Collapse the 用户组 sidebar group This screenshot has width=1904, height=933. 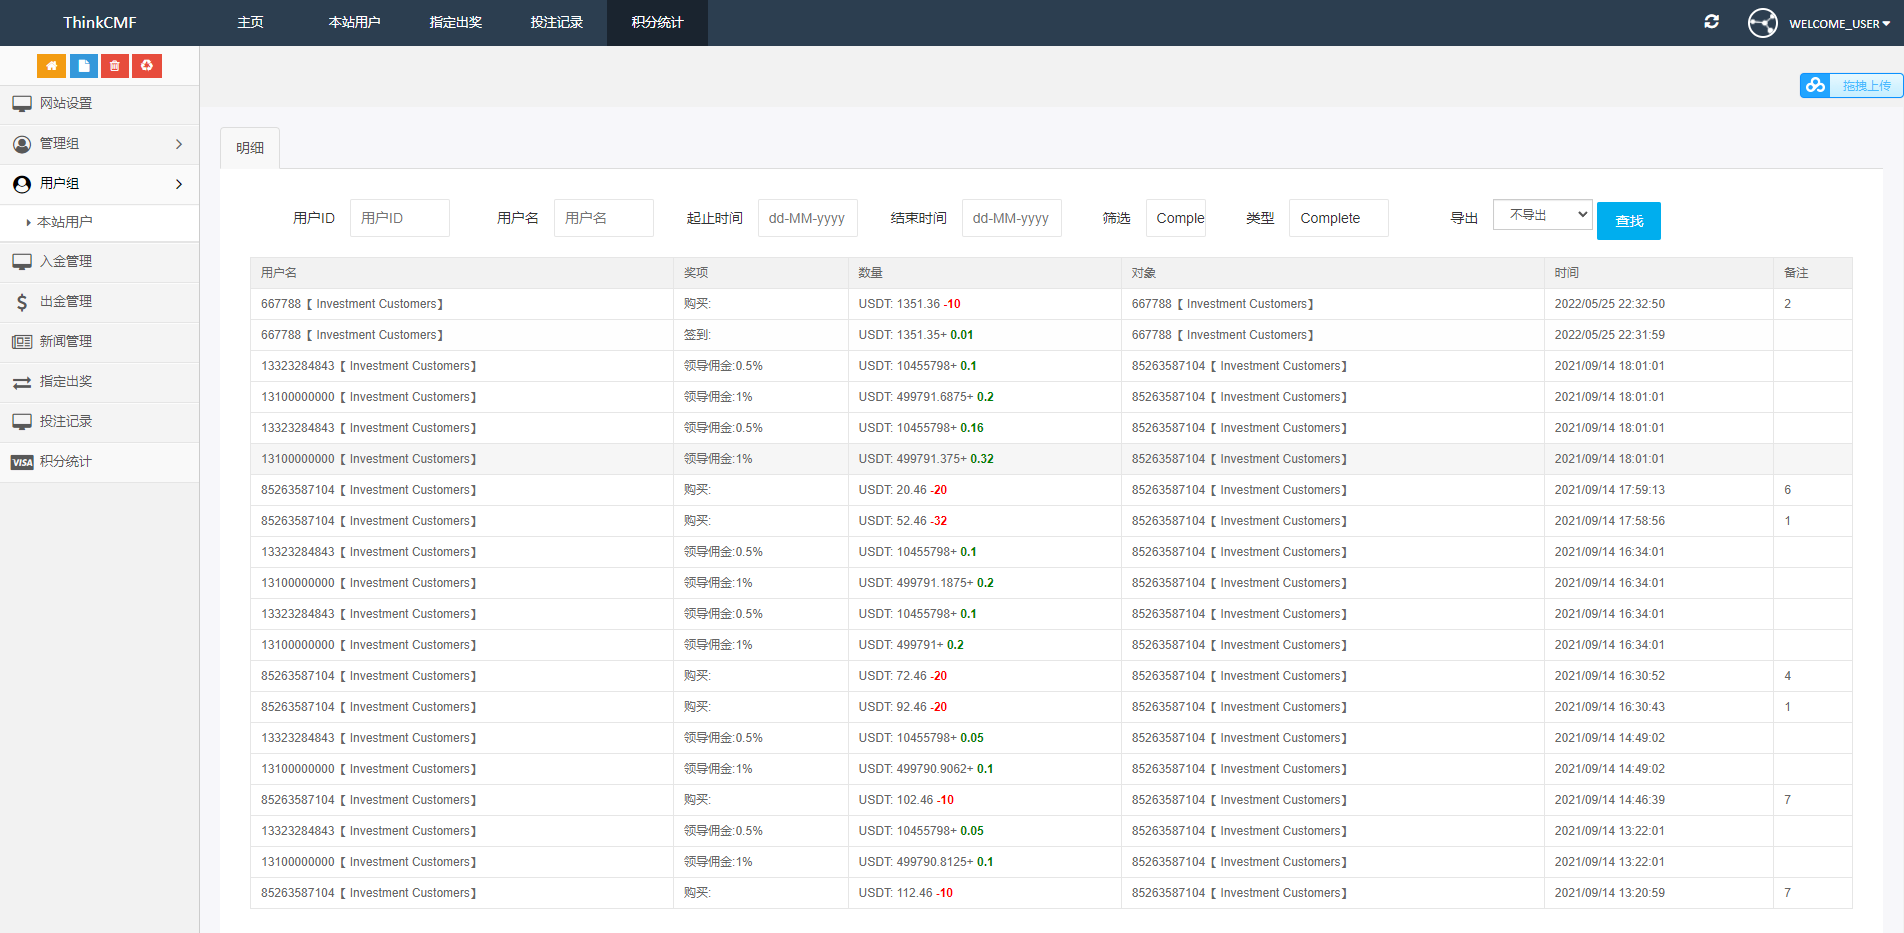tap(99, 184)
